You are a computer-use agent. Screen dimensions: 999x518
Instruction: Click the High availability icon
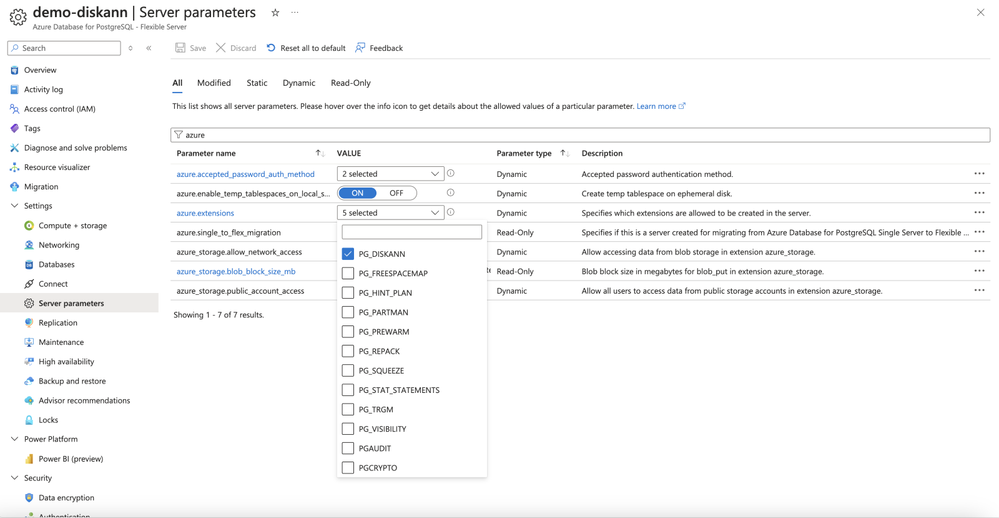click(29, 362)
